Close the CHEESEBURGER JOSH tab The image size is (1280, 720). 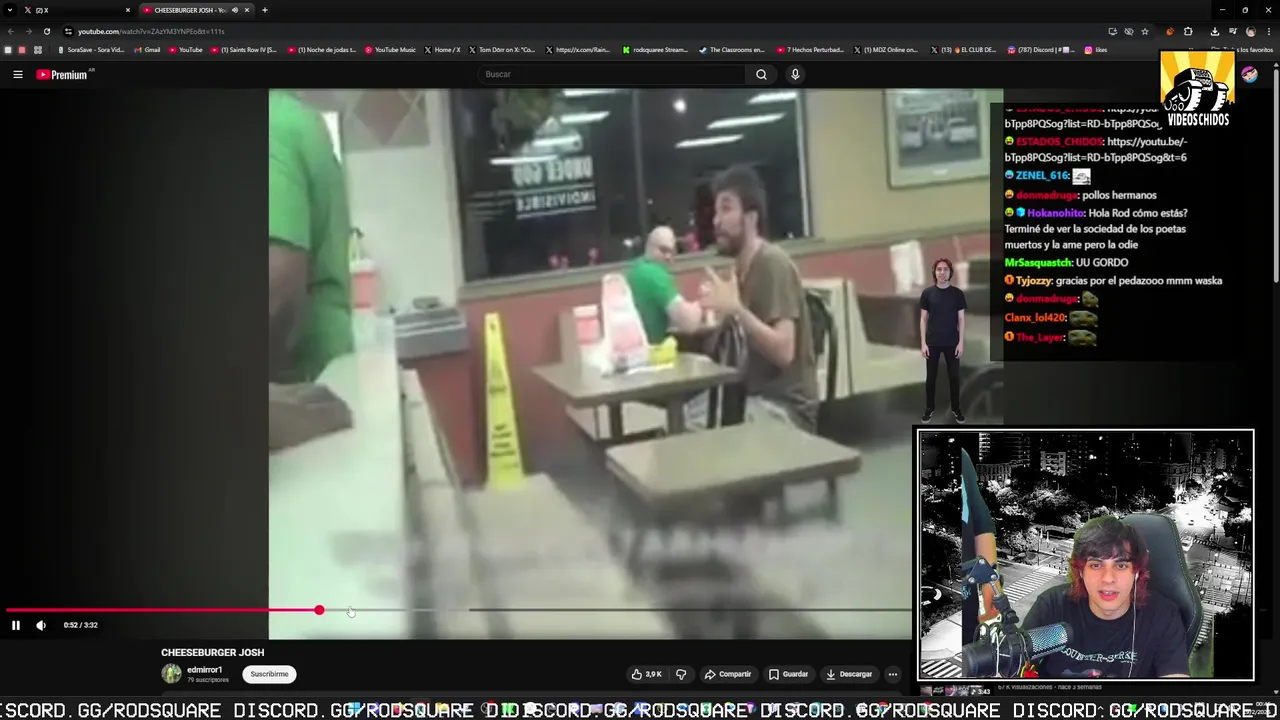(247, 10)
